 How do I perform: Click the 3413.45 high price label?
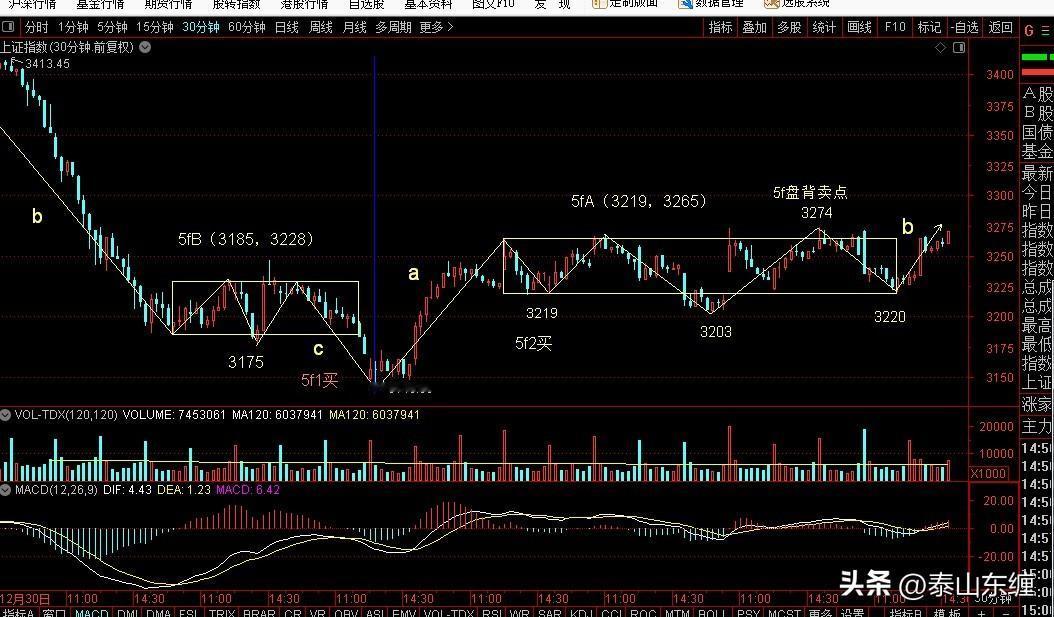pyautogui.click(x=47, y=64)
